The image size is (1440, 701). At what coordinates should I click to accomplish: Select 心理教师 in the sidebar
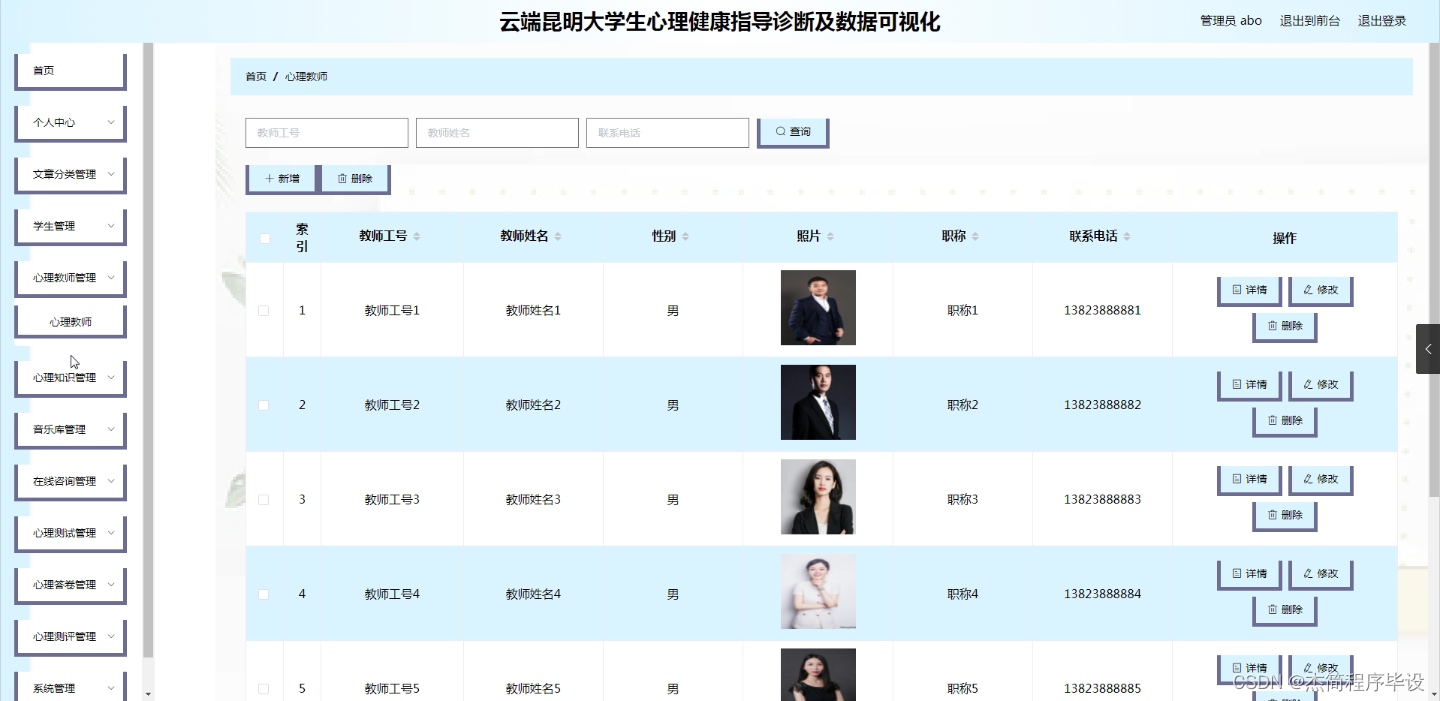(70, 321)
